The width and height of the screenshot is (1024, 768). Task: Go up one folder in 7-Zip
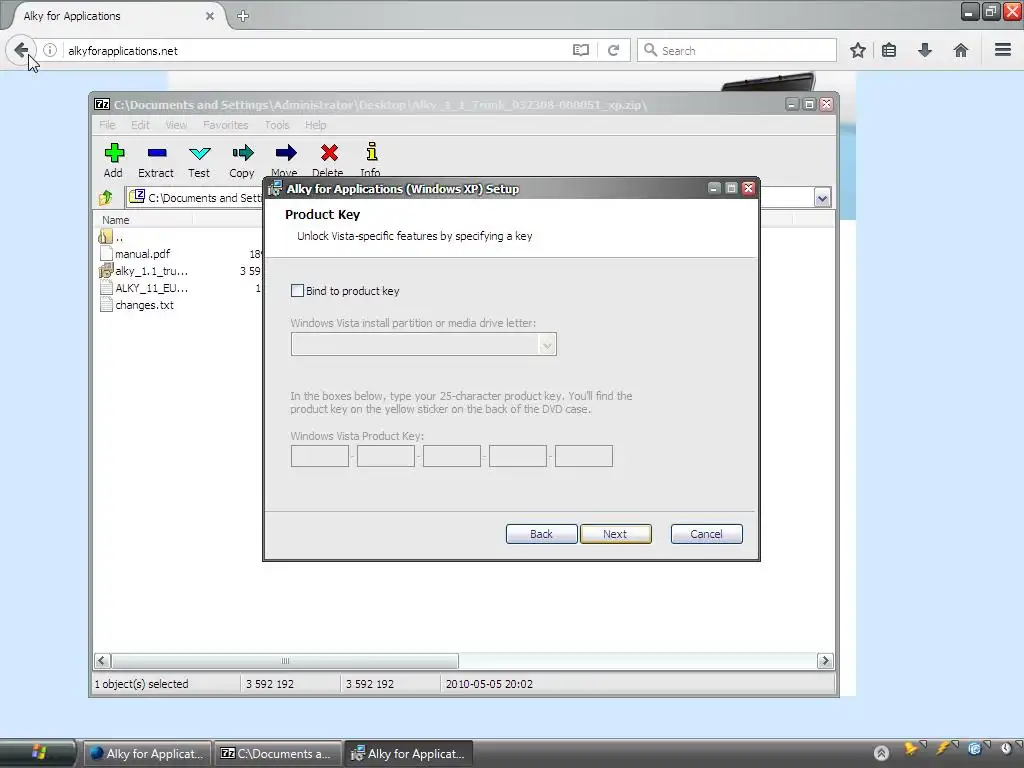point(105,197)
